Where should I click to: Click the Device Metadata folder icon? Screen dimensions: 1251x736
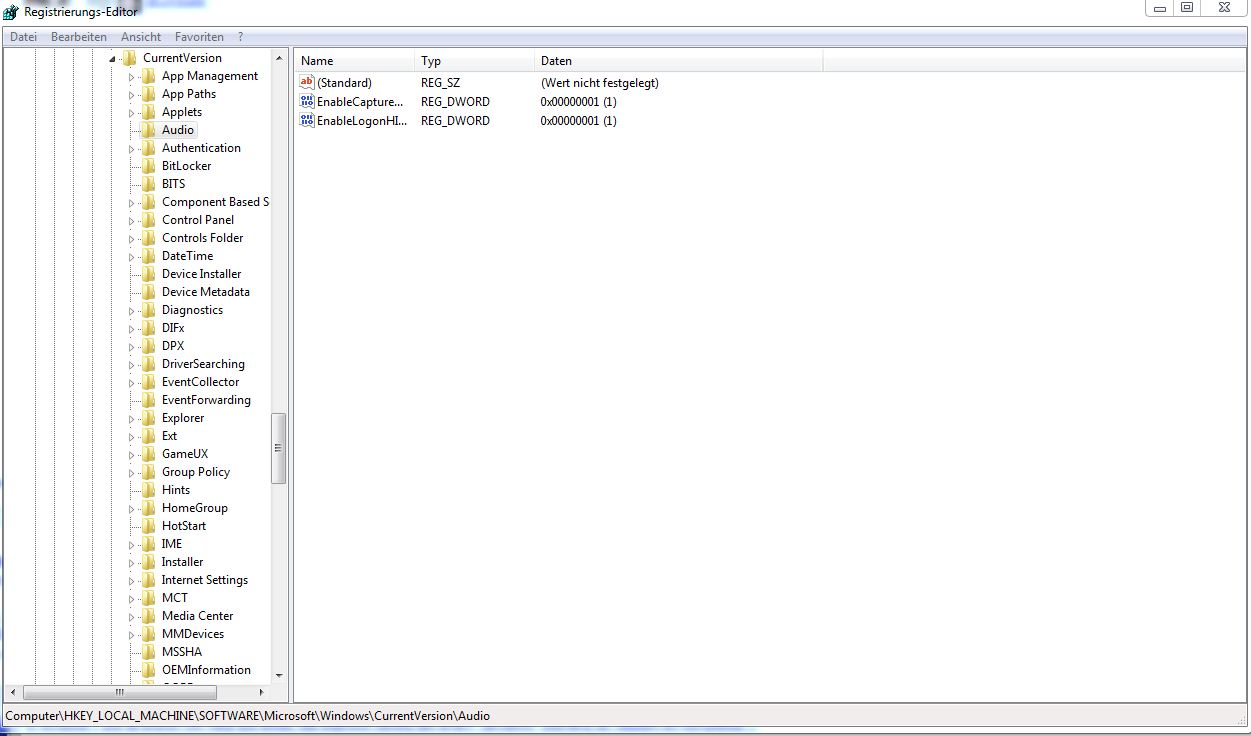(148, 292)
